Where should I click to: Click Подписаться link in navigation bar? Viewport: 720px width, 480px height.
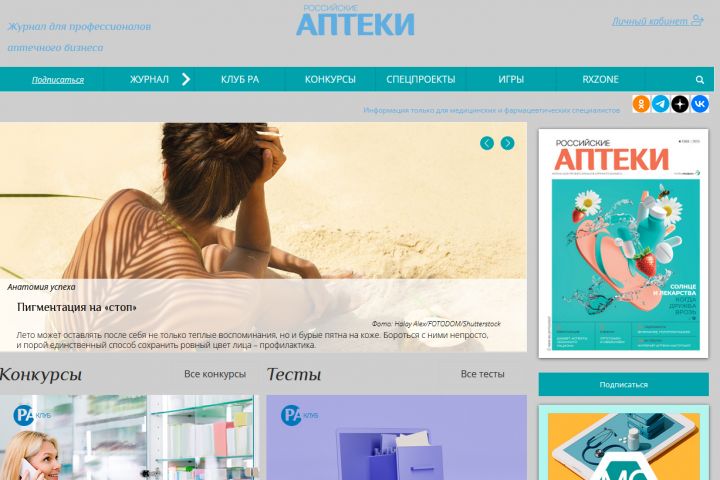pos(58,80)
